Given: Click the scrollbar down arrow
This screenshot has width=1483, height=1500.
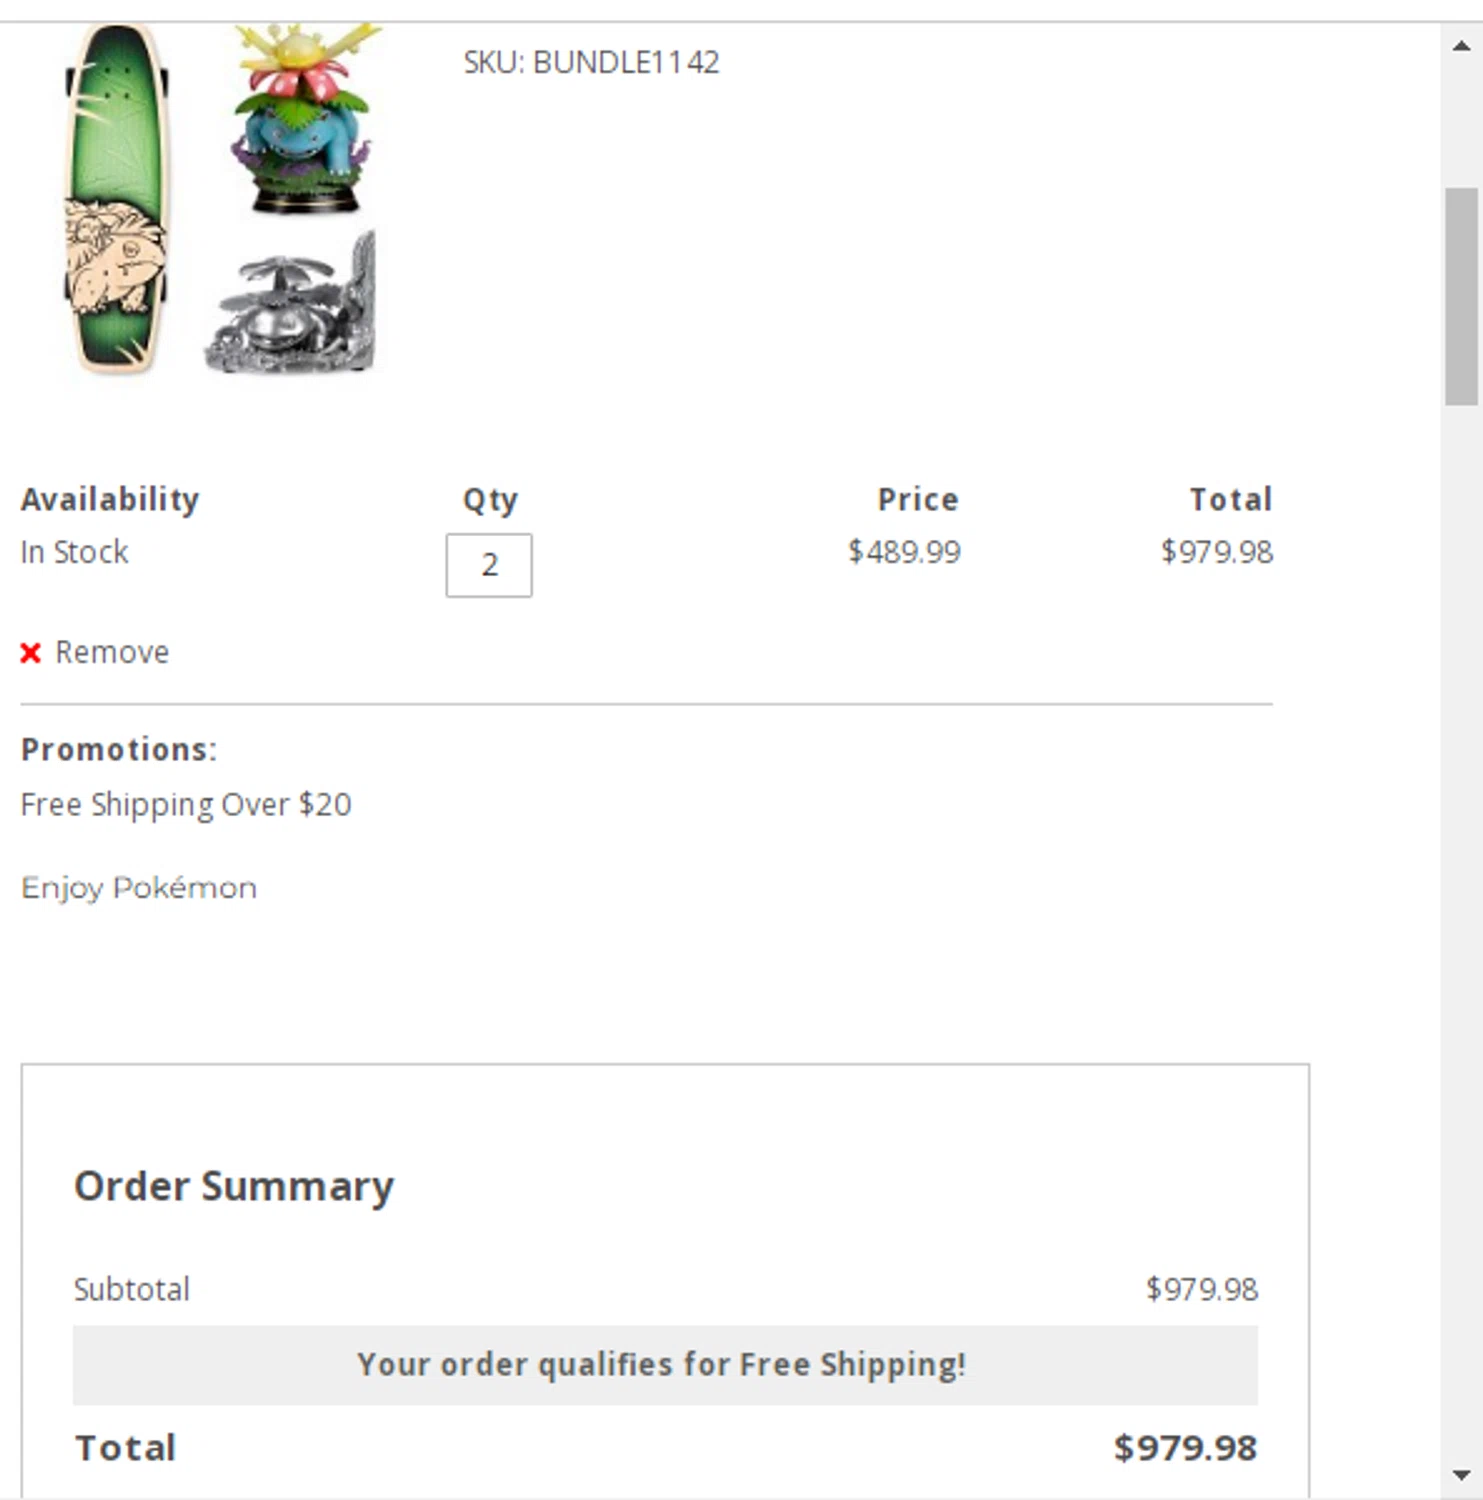Looking at the screenshot, I should point(1461,1475).
